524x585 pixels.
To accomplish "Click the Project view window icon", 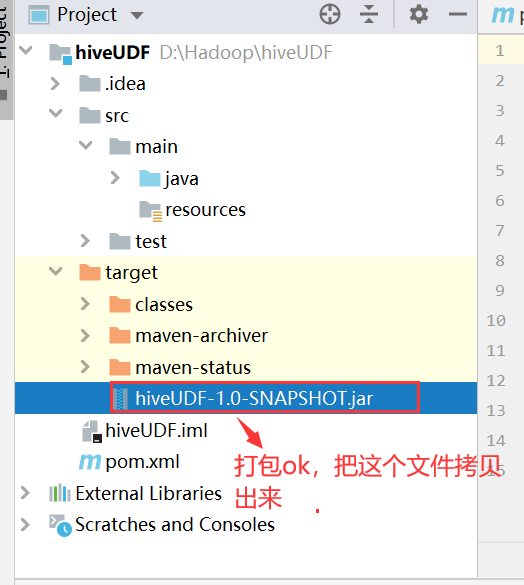I will click(x=39, y=15).
